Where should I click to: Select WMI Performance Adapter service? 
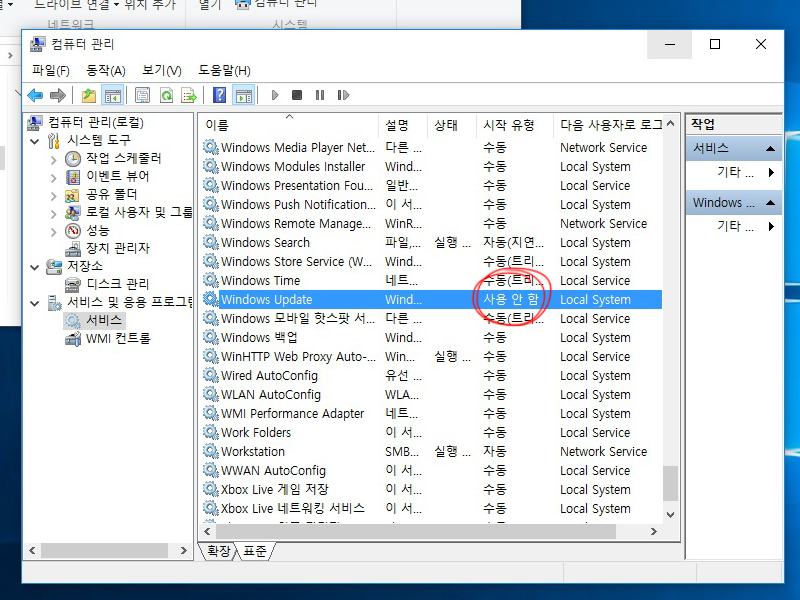tap(432, 414)
